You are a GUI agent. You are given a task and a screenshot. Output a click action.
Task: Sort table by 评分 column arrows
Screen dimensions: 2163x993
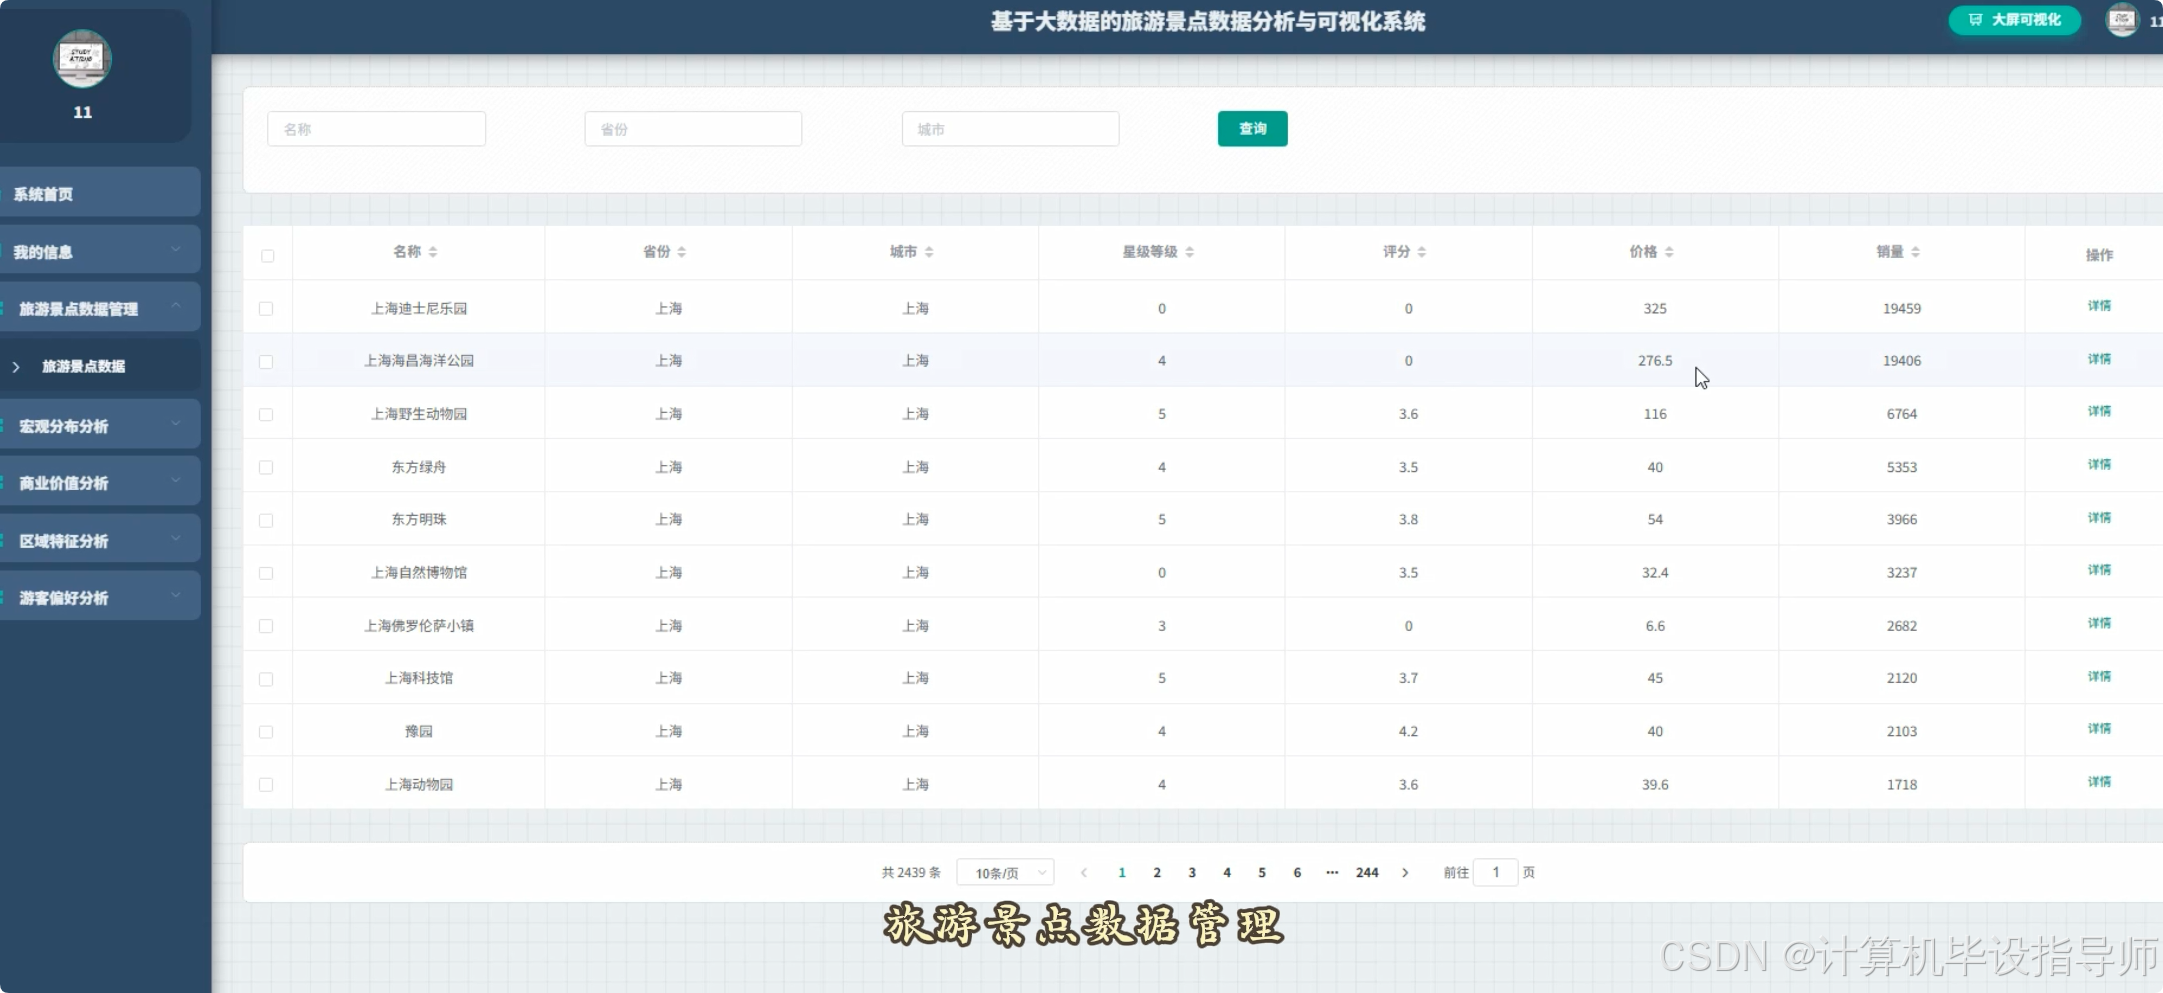coord(1423,252)
